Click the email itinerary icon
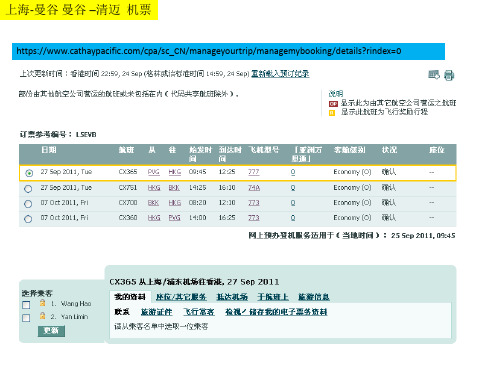This screenshot has height=375, width=500. tap(434, 75)
